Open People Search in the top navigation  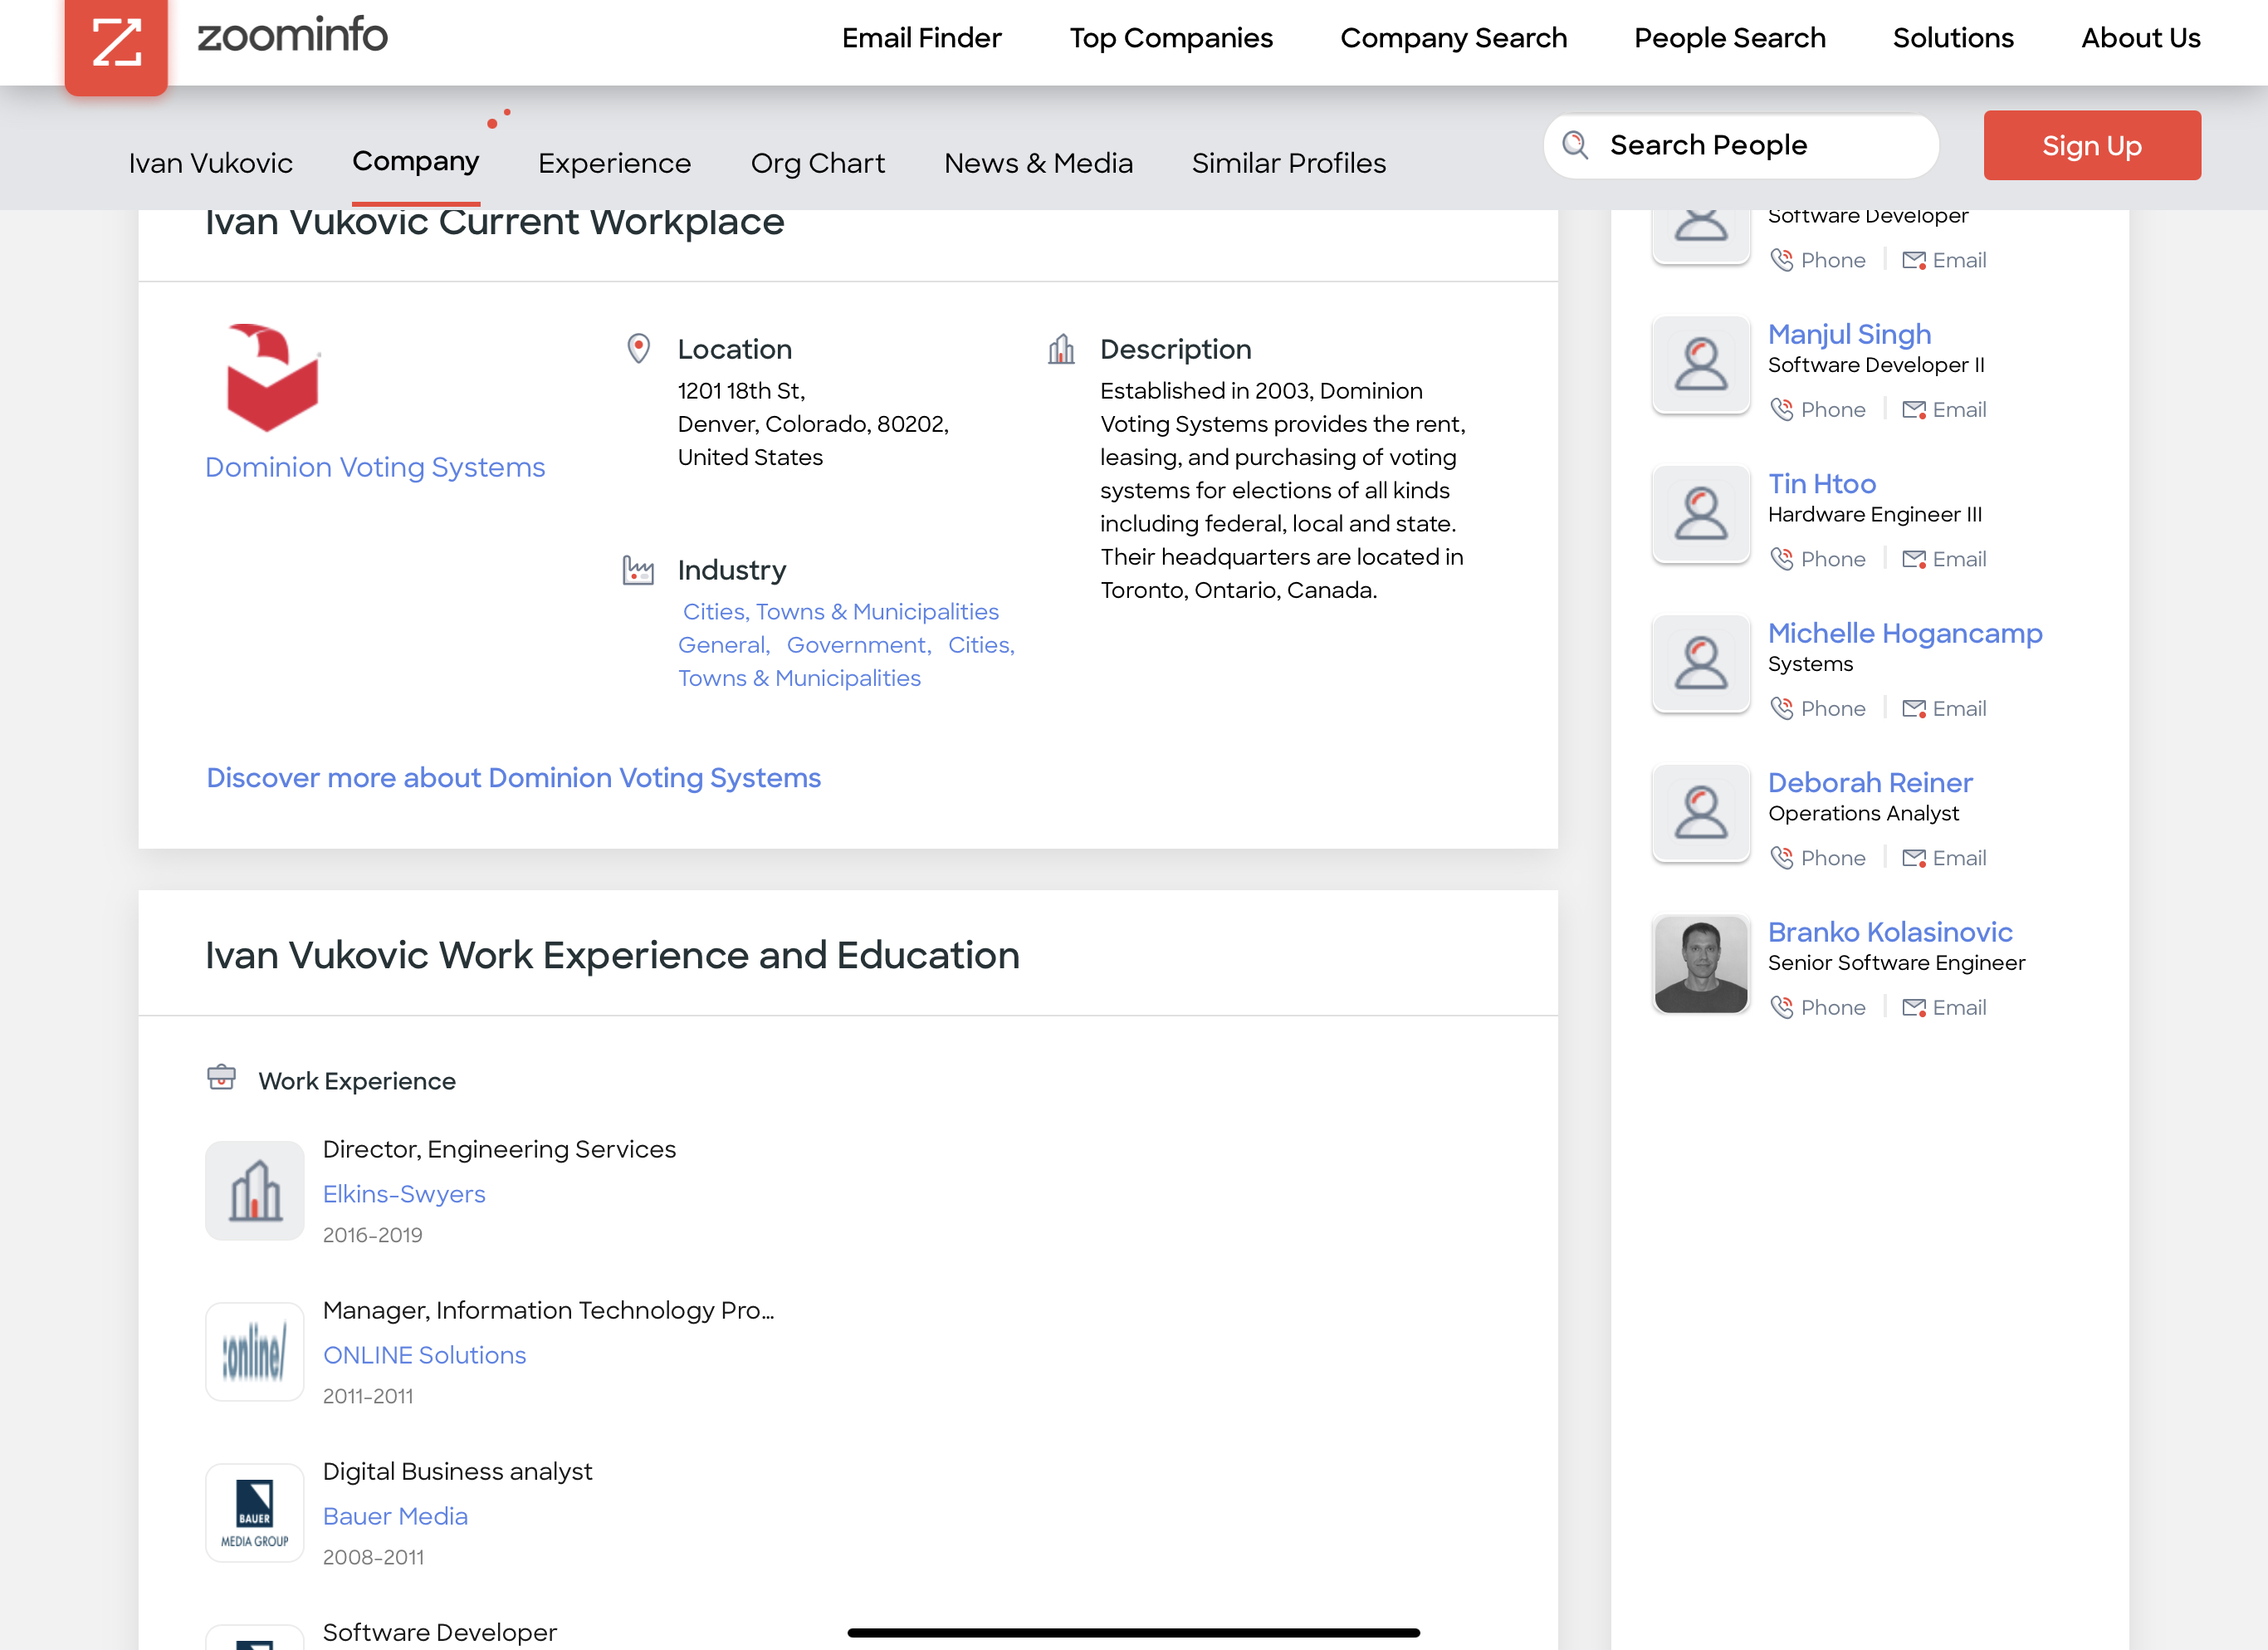tap(1729, 38)
